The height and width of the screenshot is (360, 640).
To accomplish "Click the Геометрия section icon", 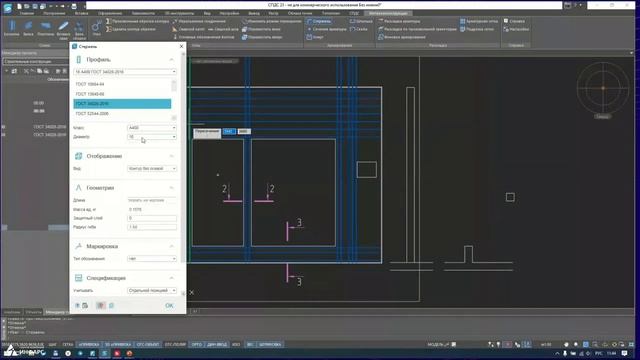I will point(78,188).
